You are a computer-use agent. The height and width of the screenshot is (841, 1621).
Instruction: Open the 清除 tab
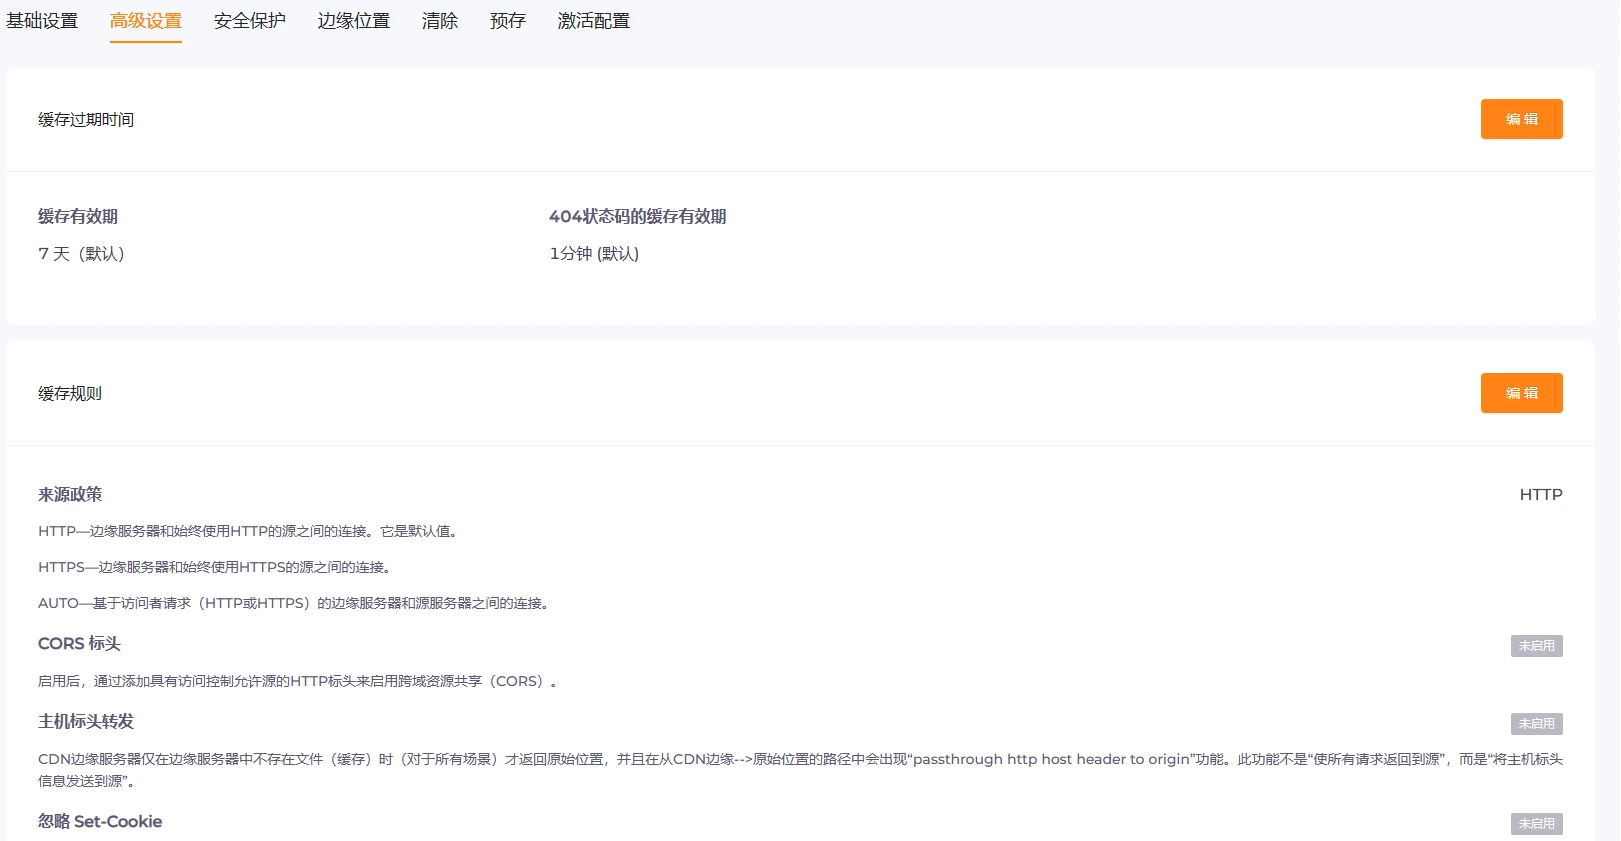click(x=440, y=21)
